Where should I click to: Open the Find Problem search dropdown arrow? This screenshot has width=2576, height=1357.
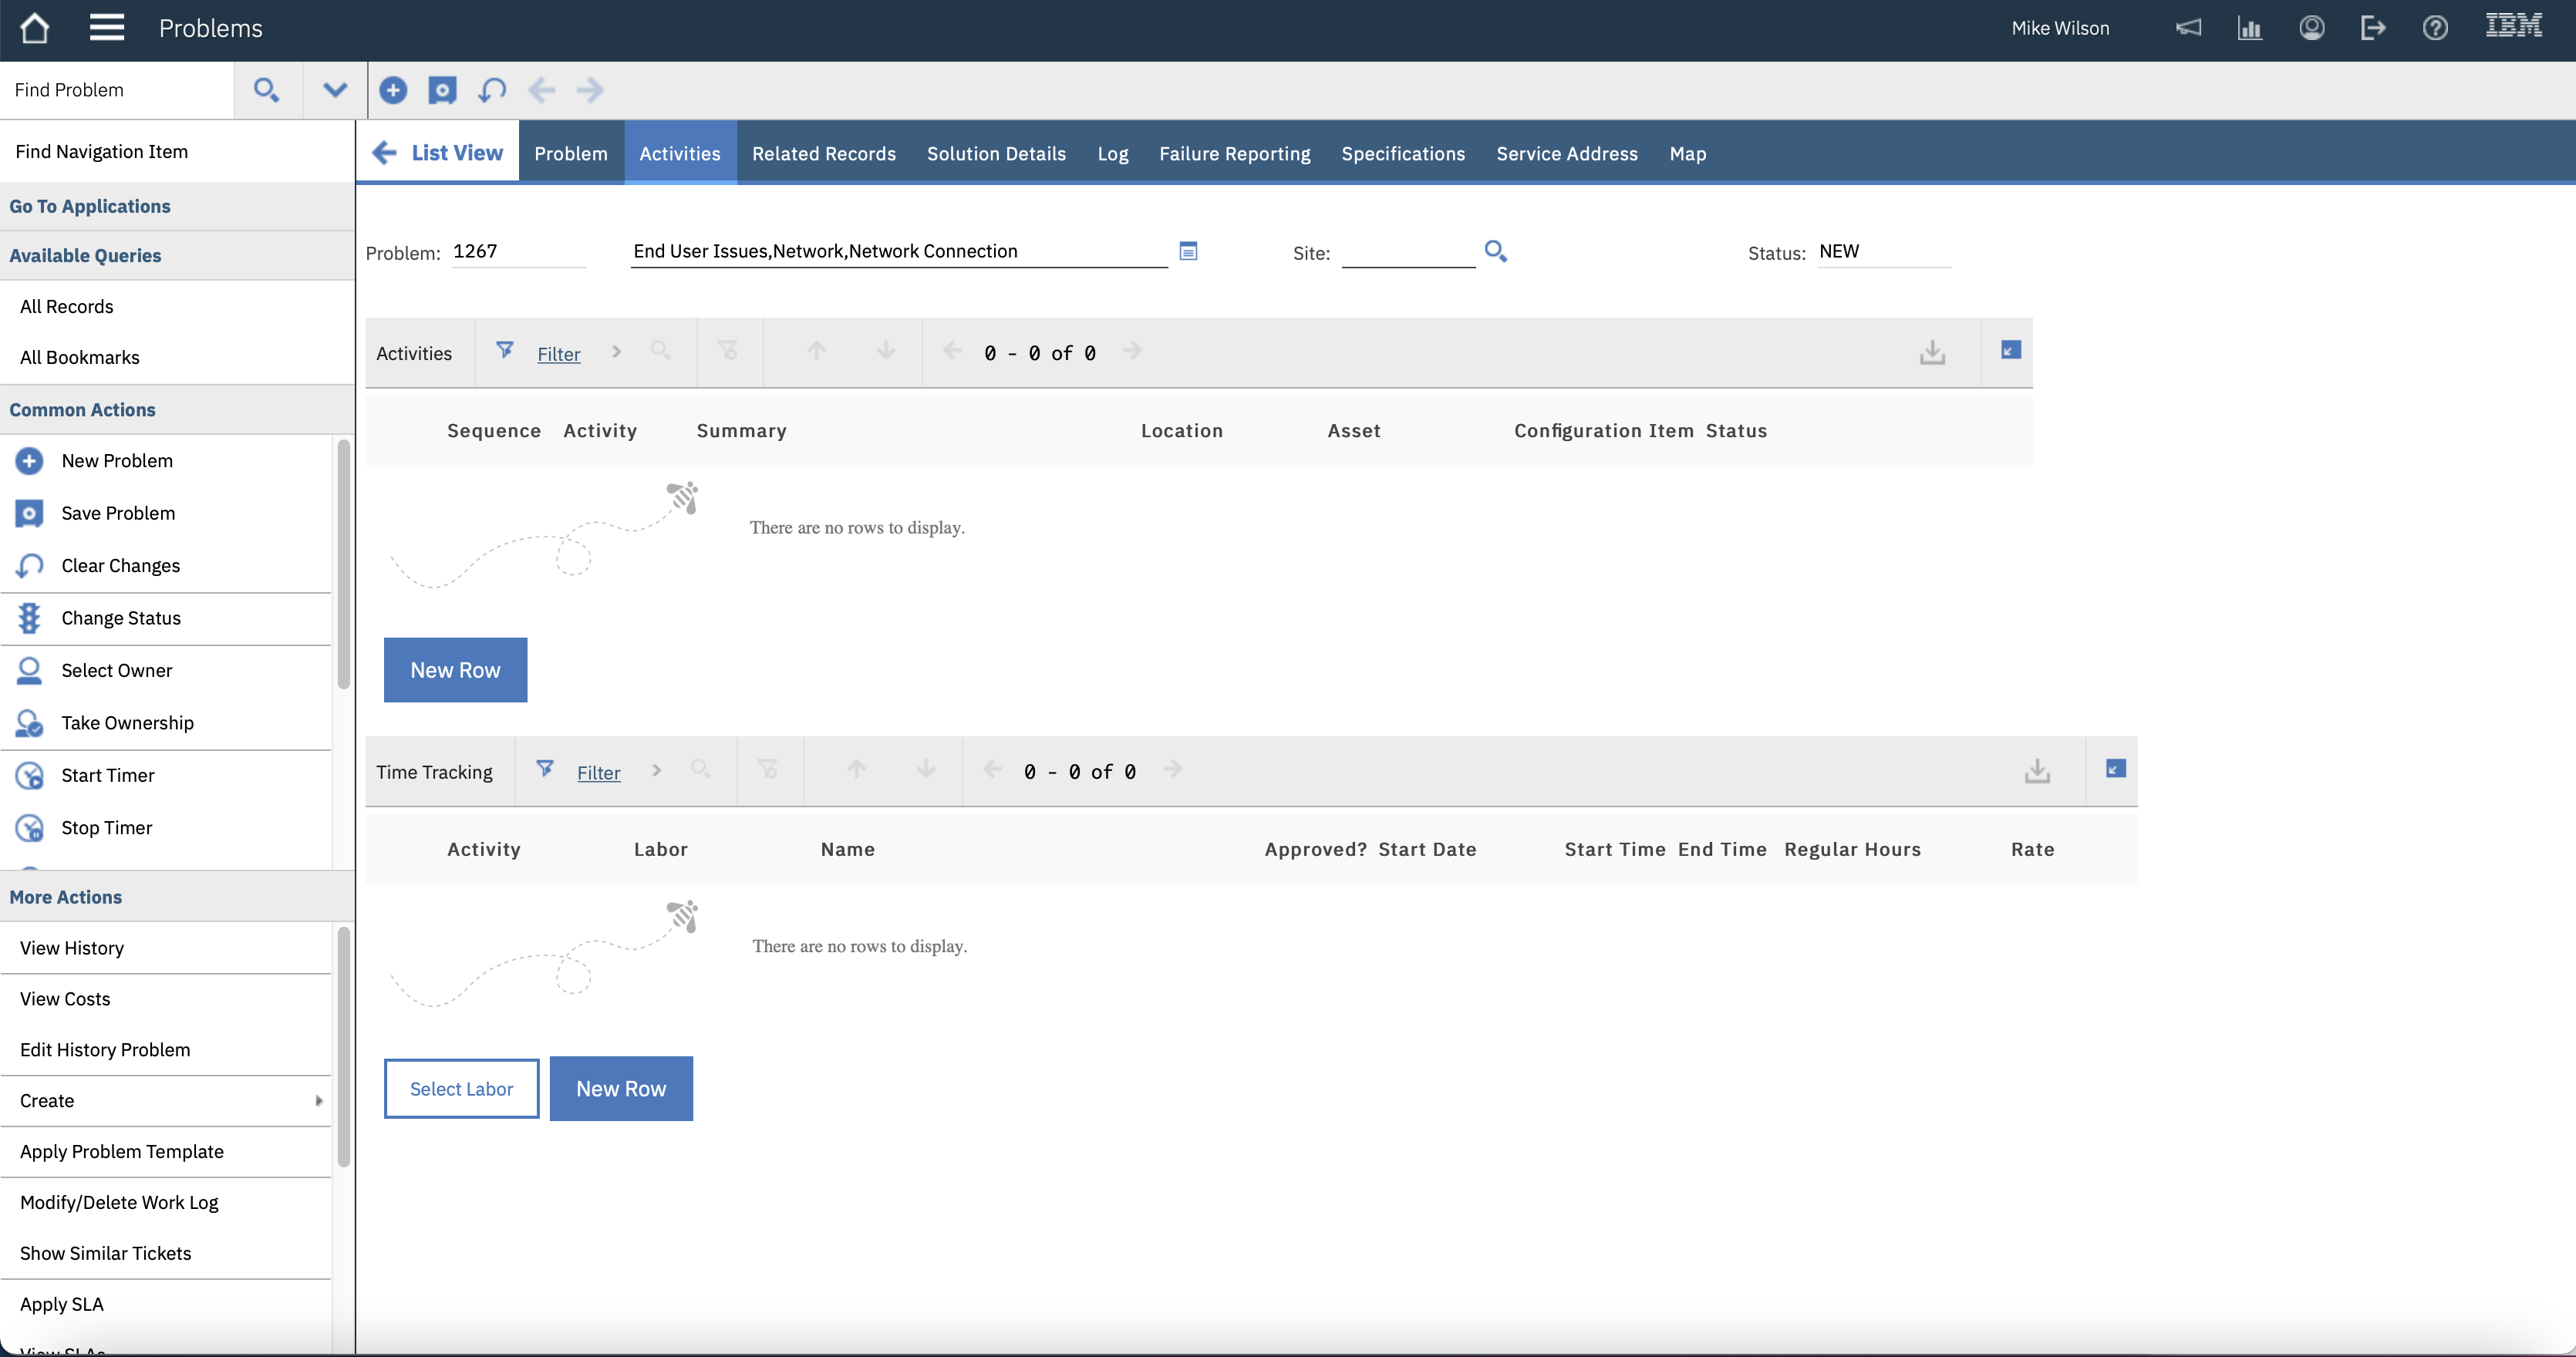[x=335, y=90]
